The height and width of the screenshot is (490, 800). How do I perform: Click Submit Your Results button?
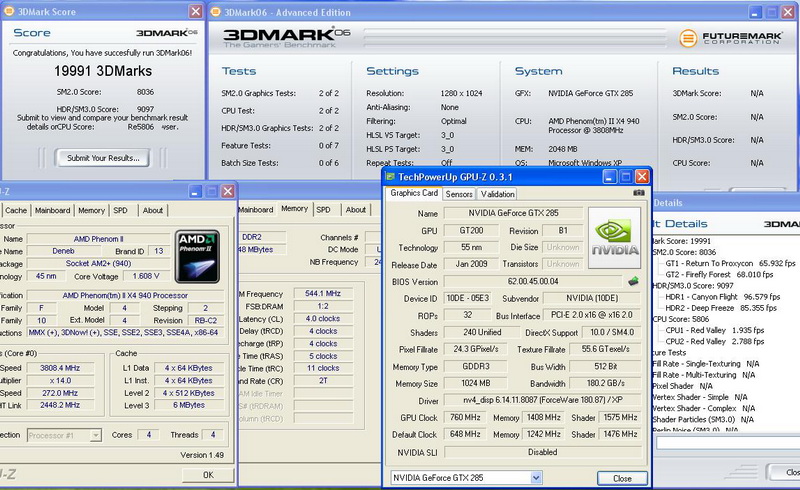(x=103, y=158)
